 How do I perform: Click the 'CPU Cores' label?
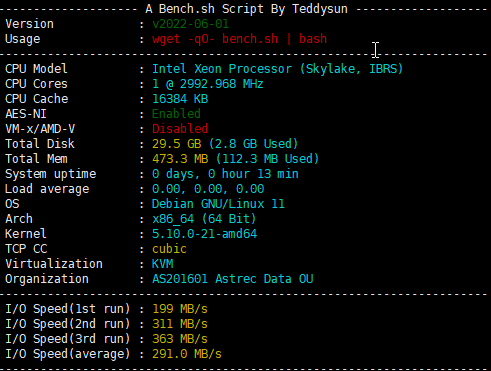pyautogui.click(x=36, y=84)
